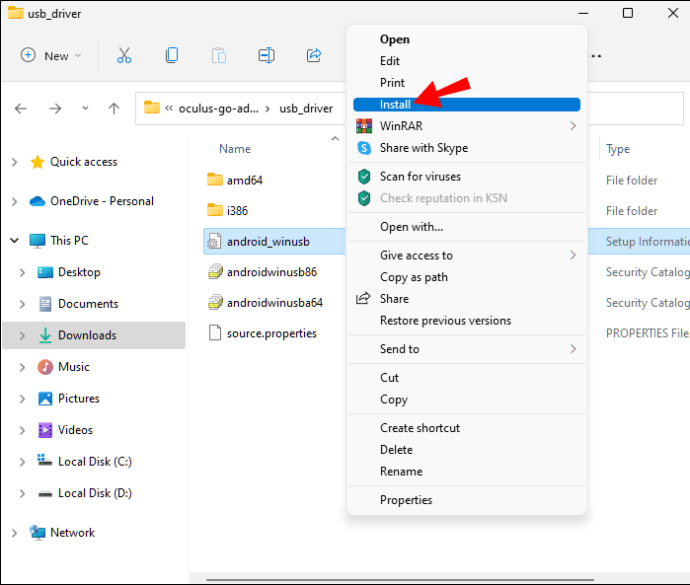This screenshot has height=585, width=690.
Task: Select the android_winusb file
Action: (x=268, y=242)
